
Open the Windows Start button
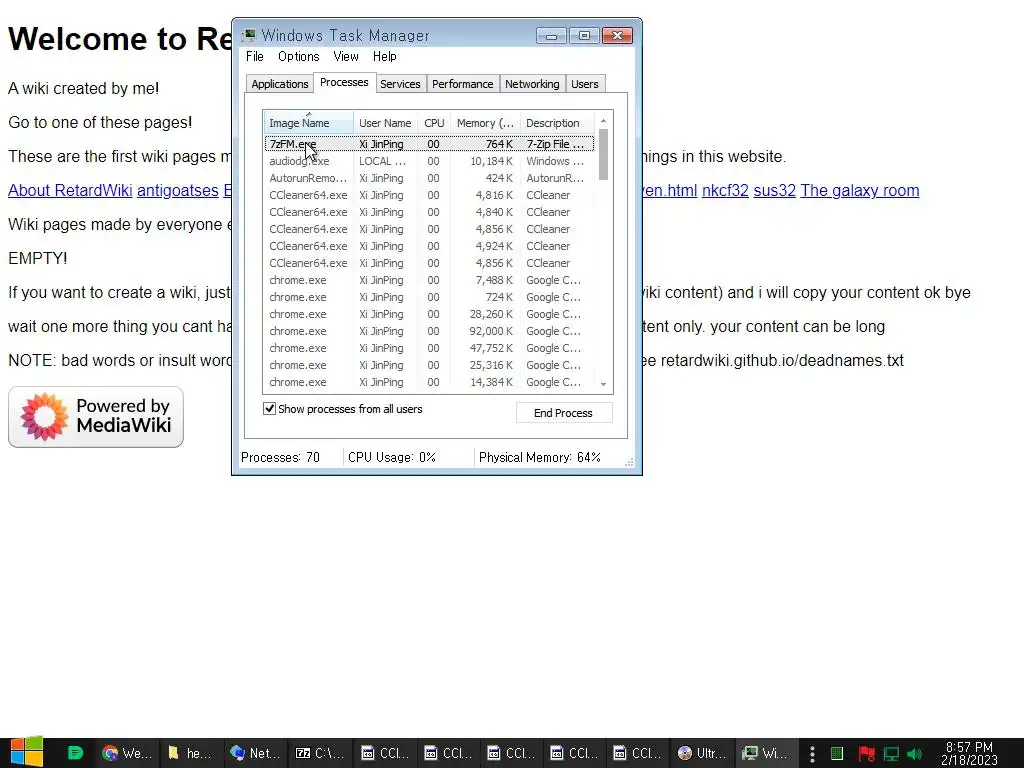pyautogui.click(x=26, y=752)
